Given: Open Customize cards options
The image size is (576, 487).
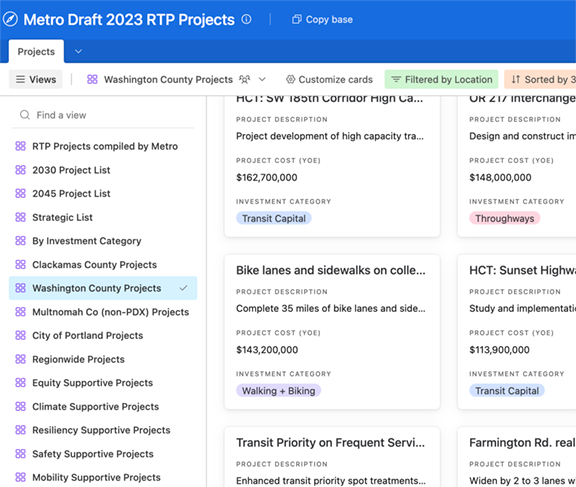Looking at the screenshot, I should (329, 79).
